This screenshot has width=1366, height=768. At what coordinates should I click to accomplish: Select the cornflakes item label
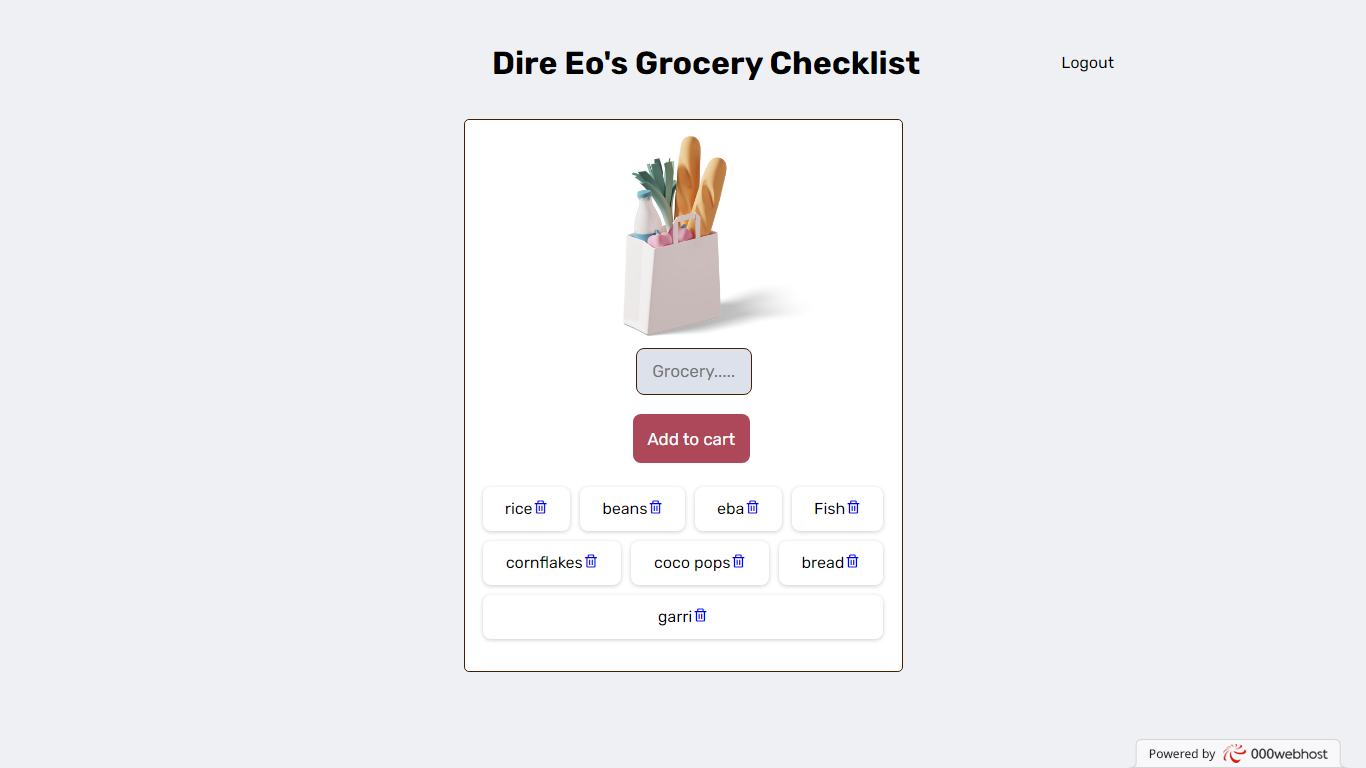pos(544,563)
